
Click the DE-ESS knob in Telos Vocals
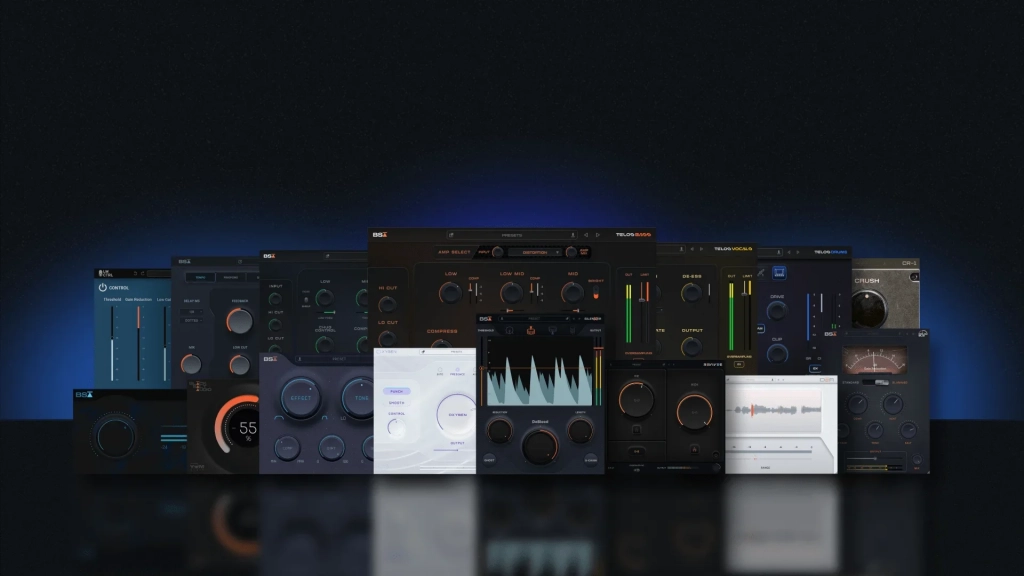click(x=691, y=293)
